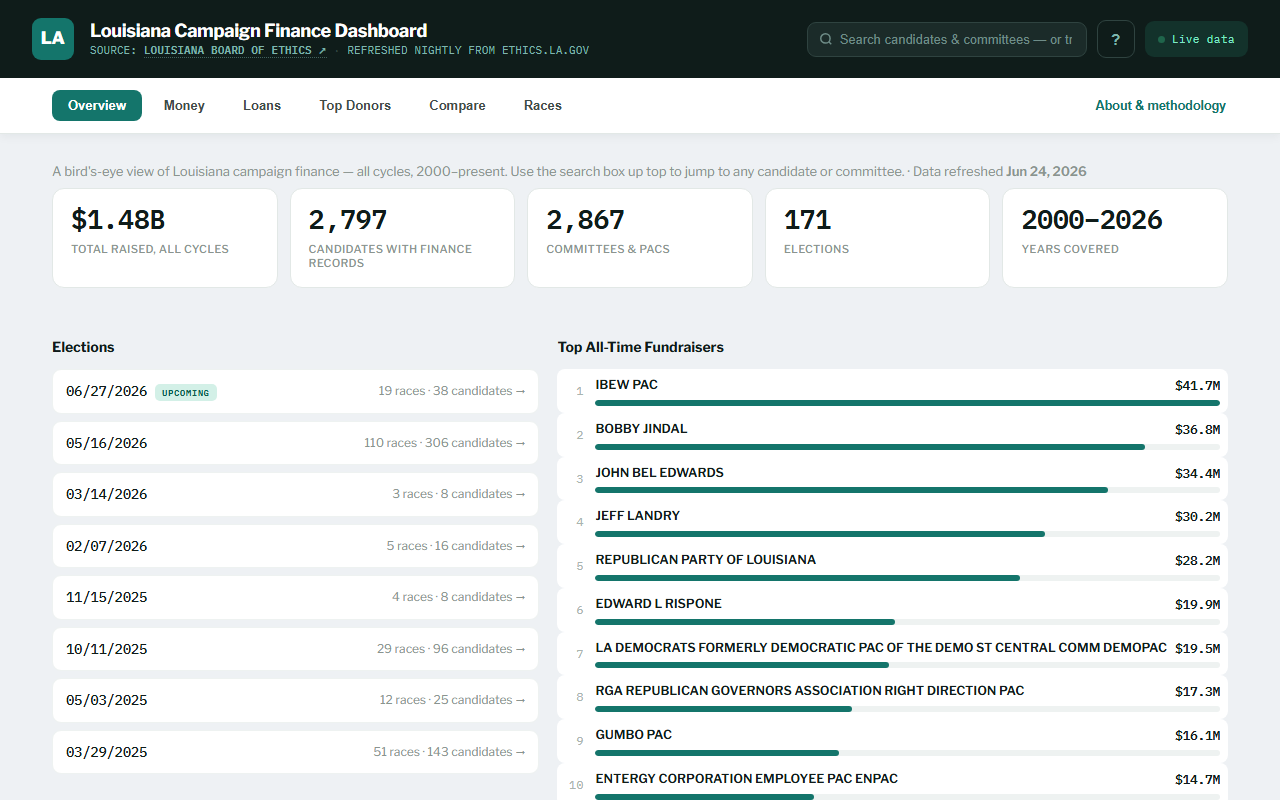Click the $16.1M amount
Viewport: 1280px width, 800px height.
coord(1197,735)
